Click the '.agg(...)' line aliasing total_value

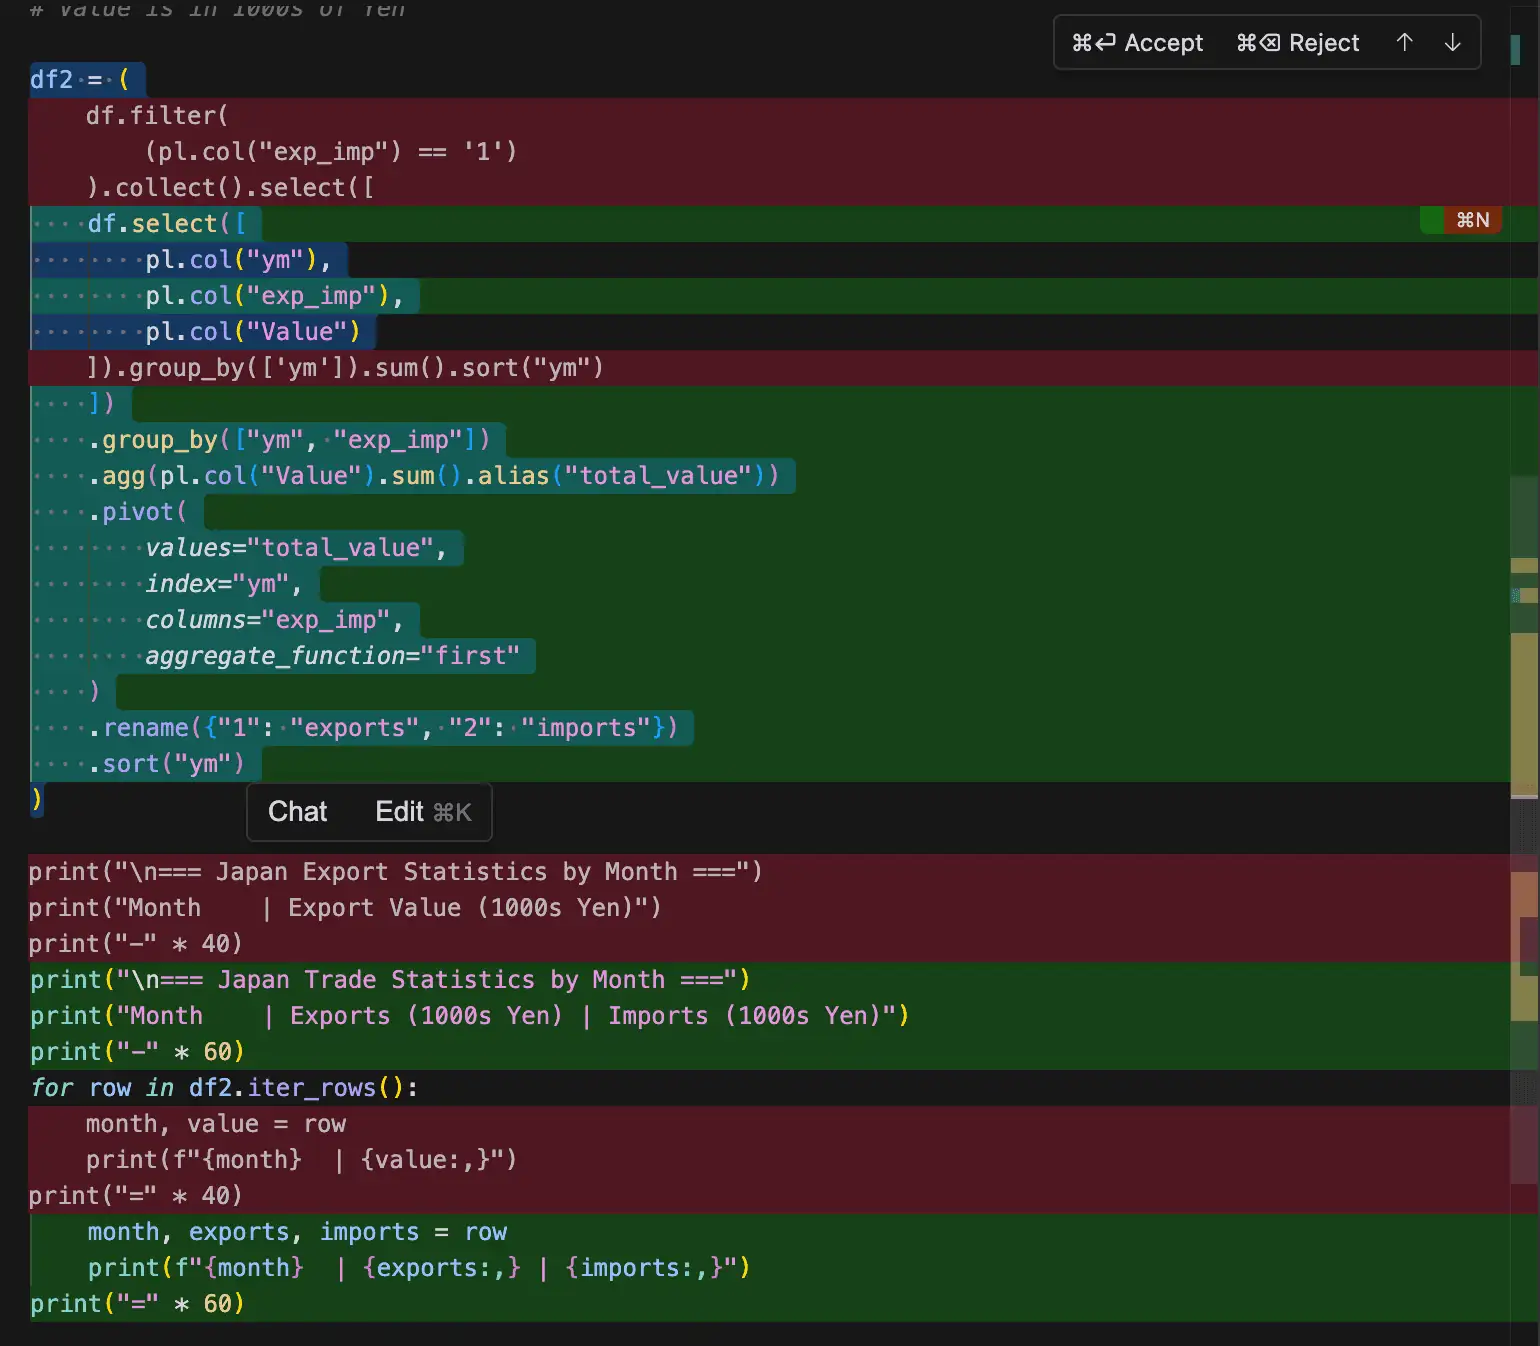point(433,476)
